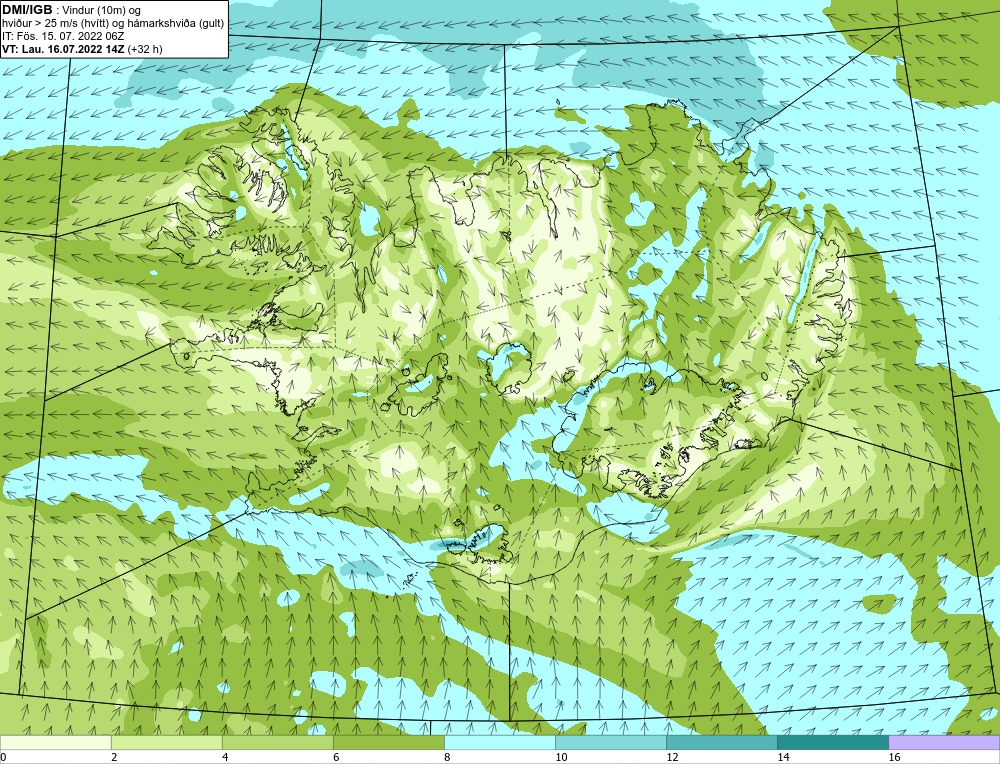Click the legend value '10'

561,757
